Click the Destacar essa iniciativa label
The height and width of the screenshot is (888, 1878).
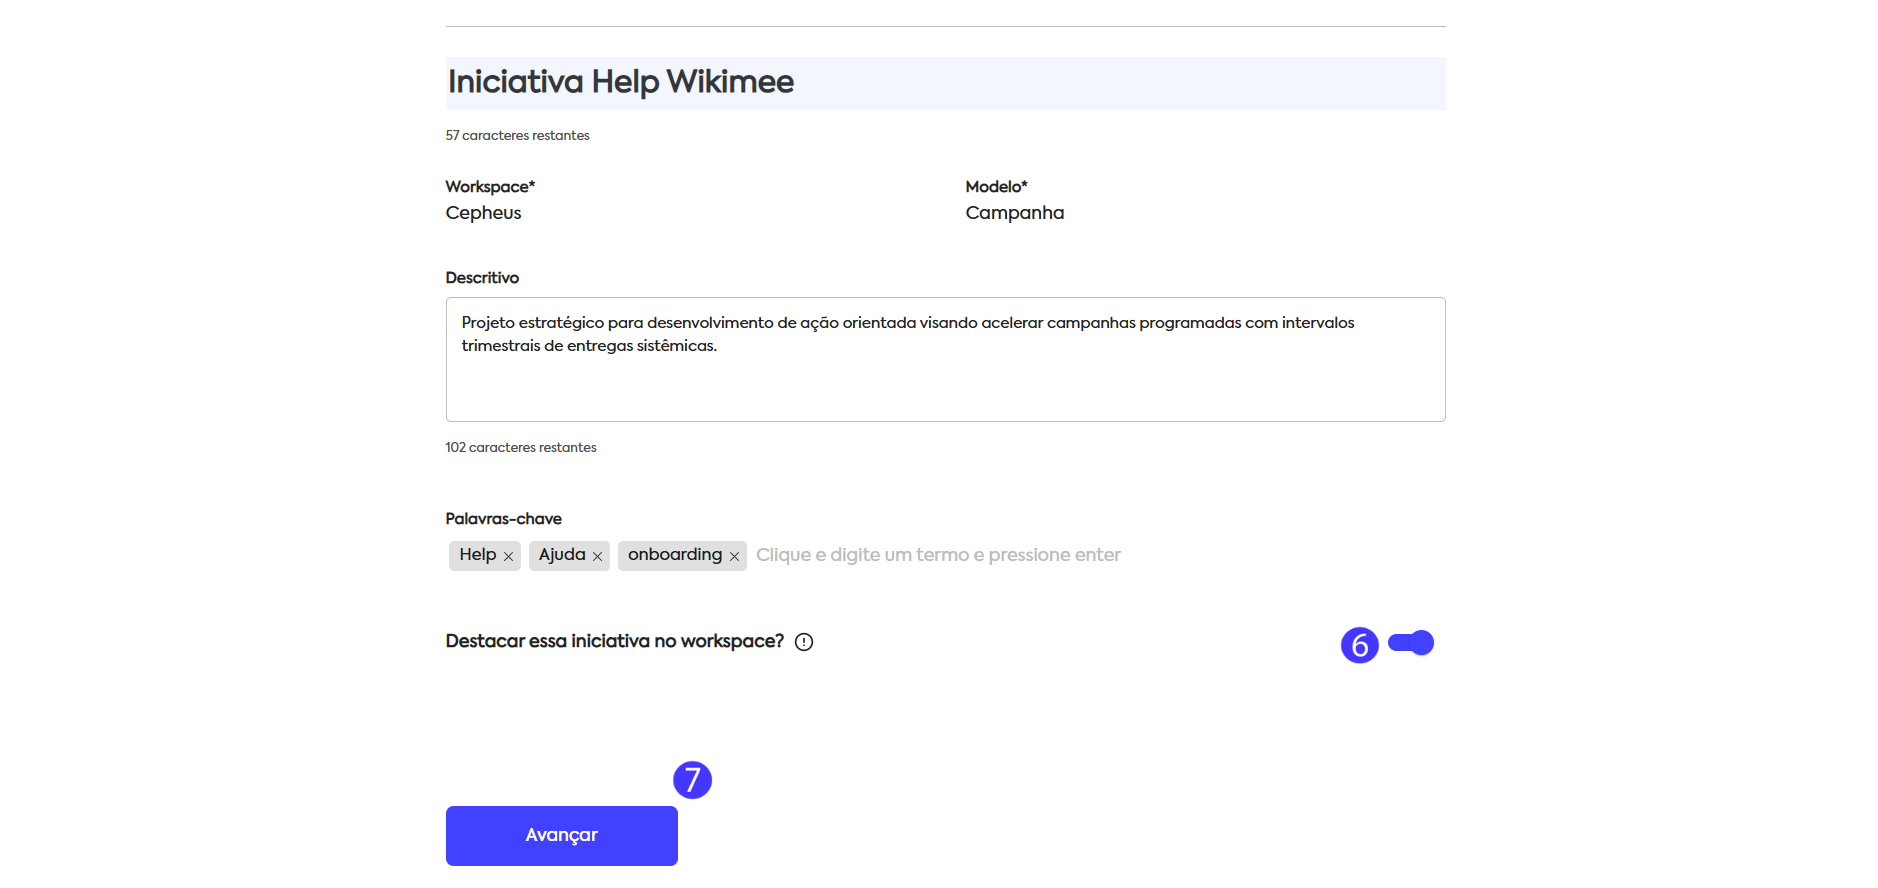[614, 641]
